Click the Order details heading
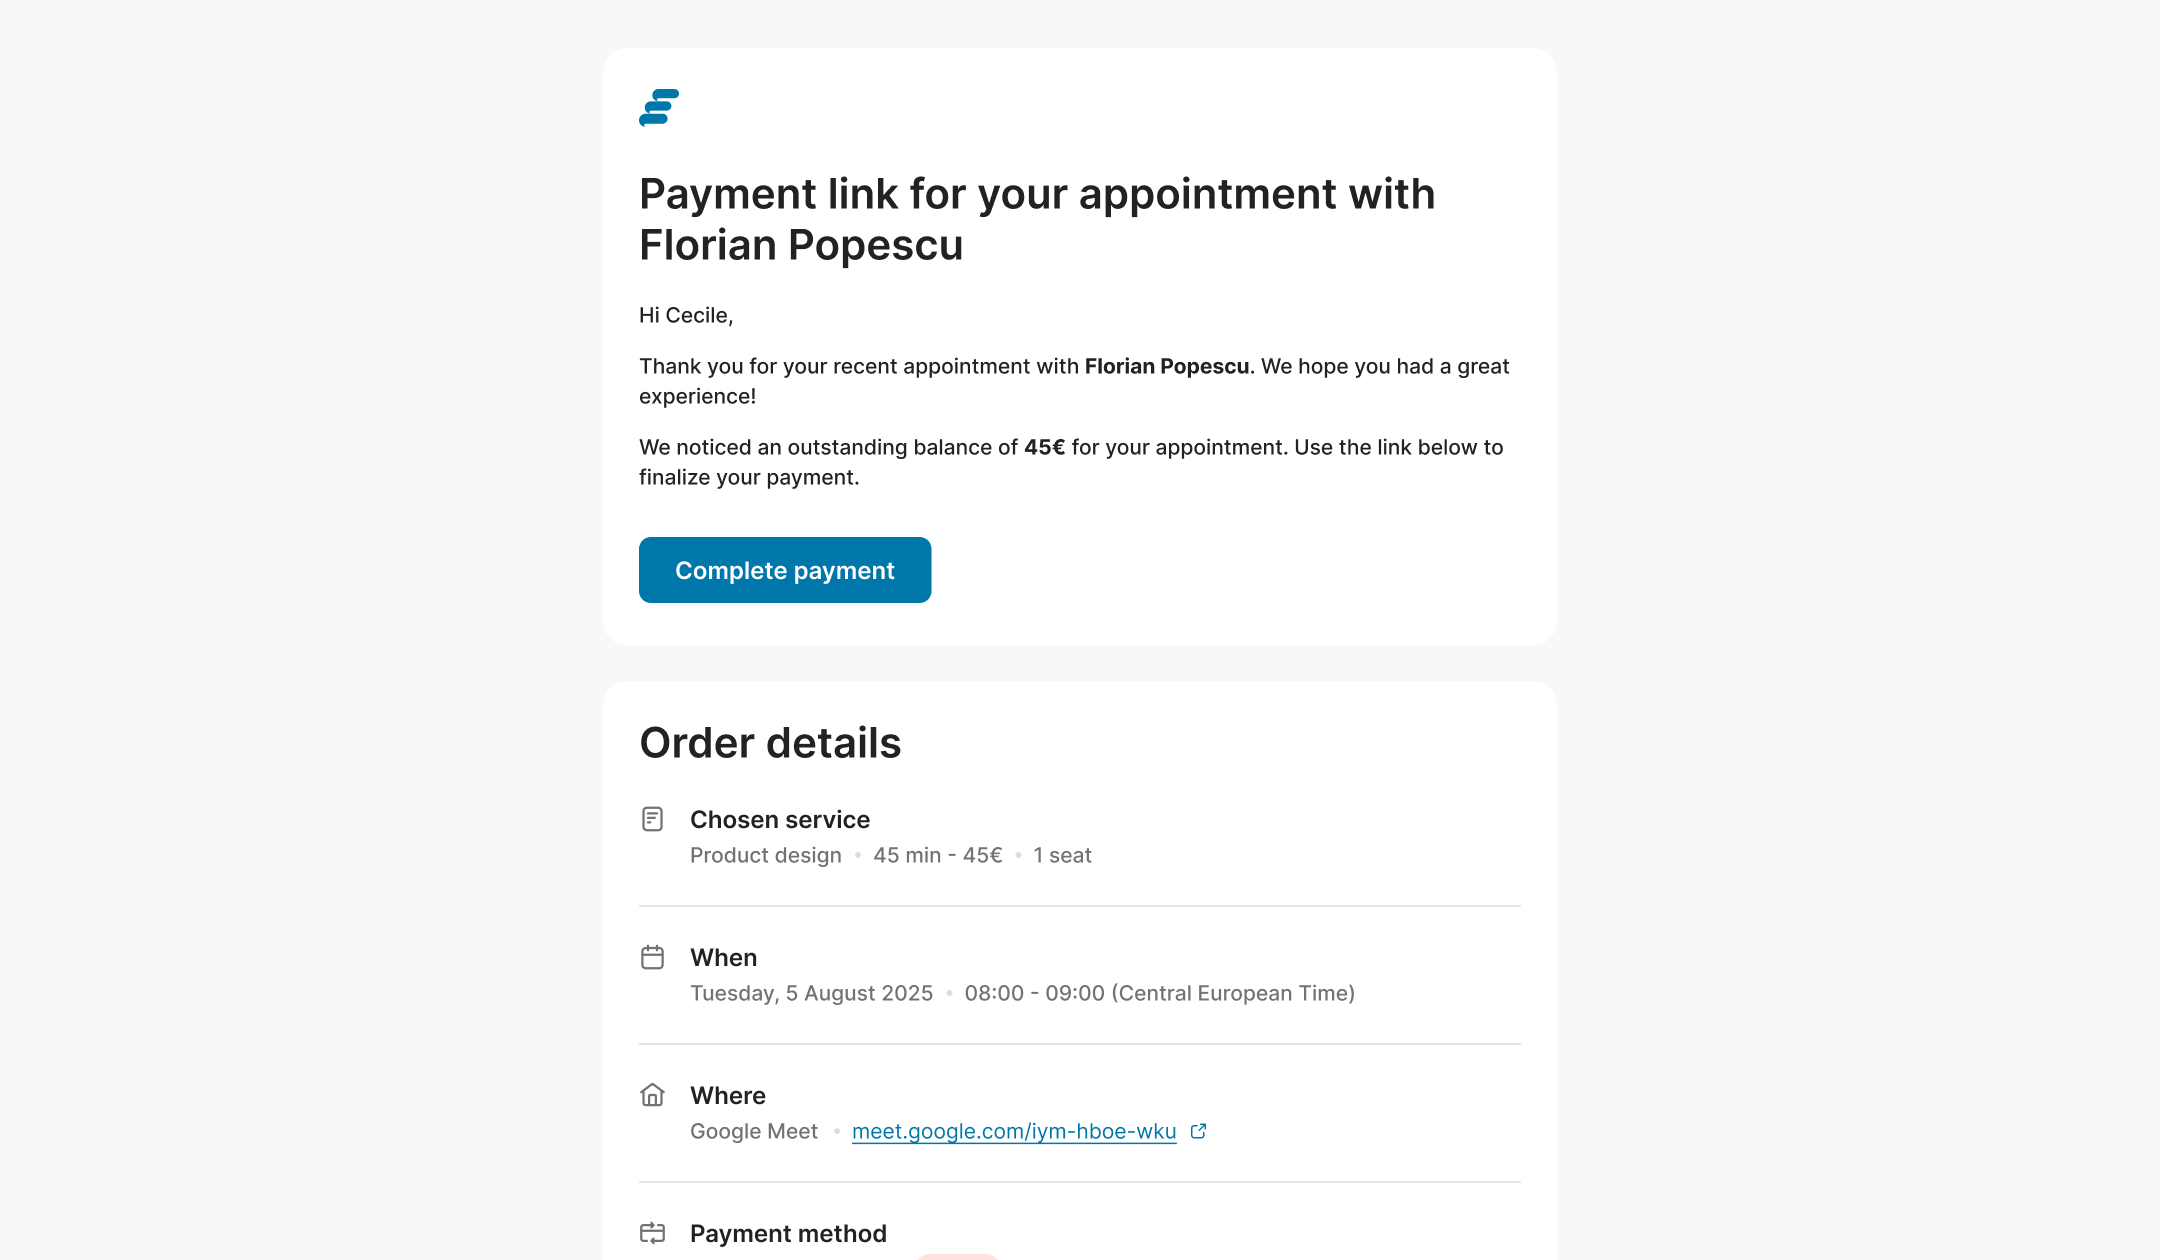The height and width of the screenshot is (1260, 2160). pos(770,743)
